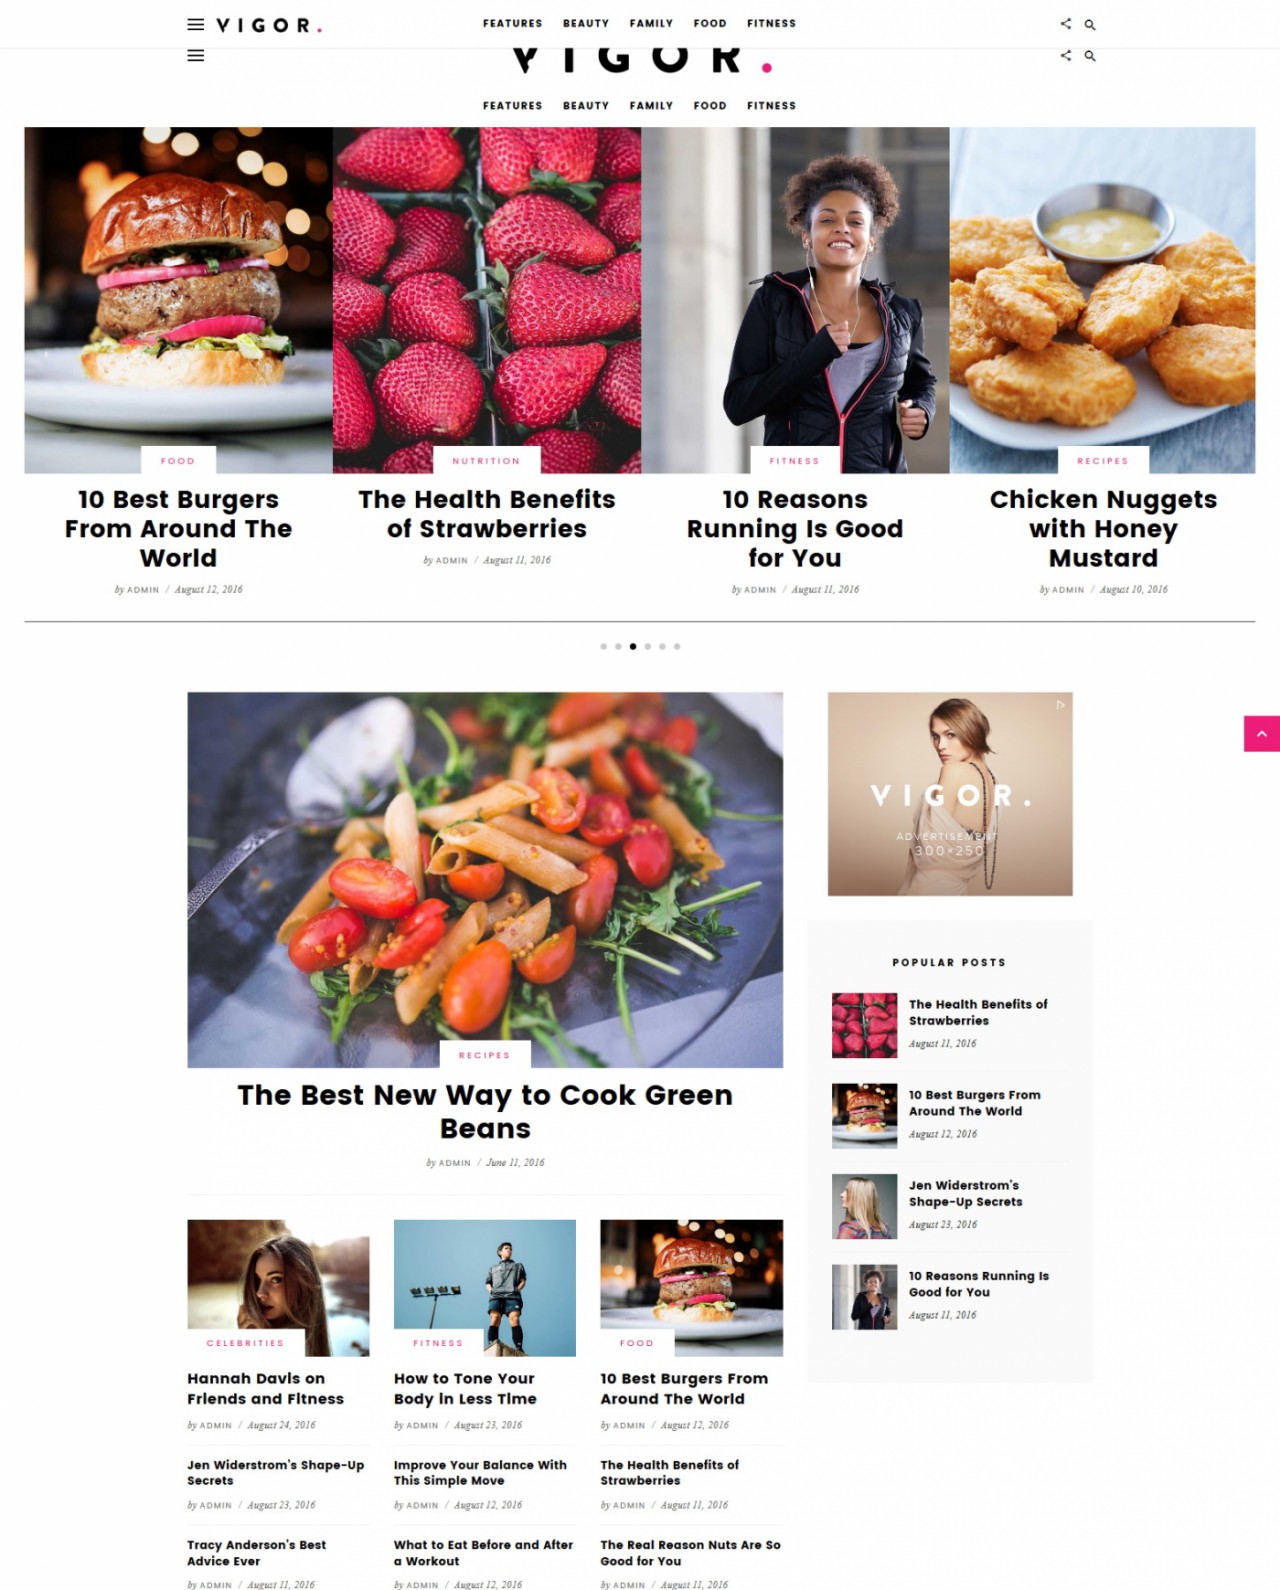1280x1590 pixels.
Task: Click the VIGOR logo in sticky header
Action: [269, 25]
